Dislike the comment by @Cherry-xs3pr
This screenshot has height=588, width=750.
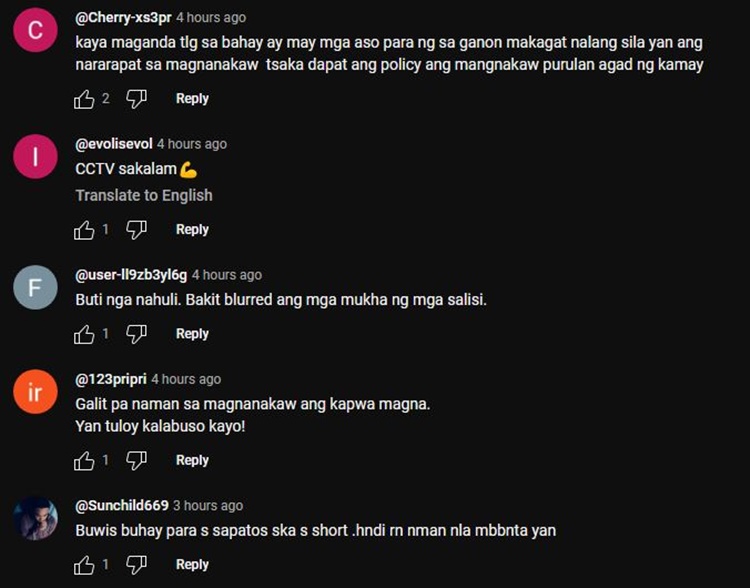pos(136,99)
